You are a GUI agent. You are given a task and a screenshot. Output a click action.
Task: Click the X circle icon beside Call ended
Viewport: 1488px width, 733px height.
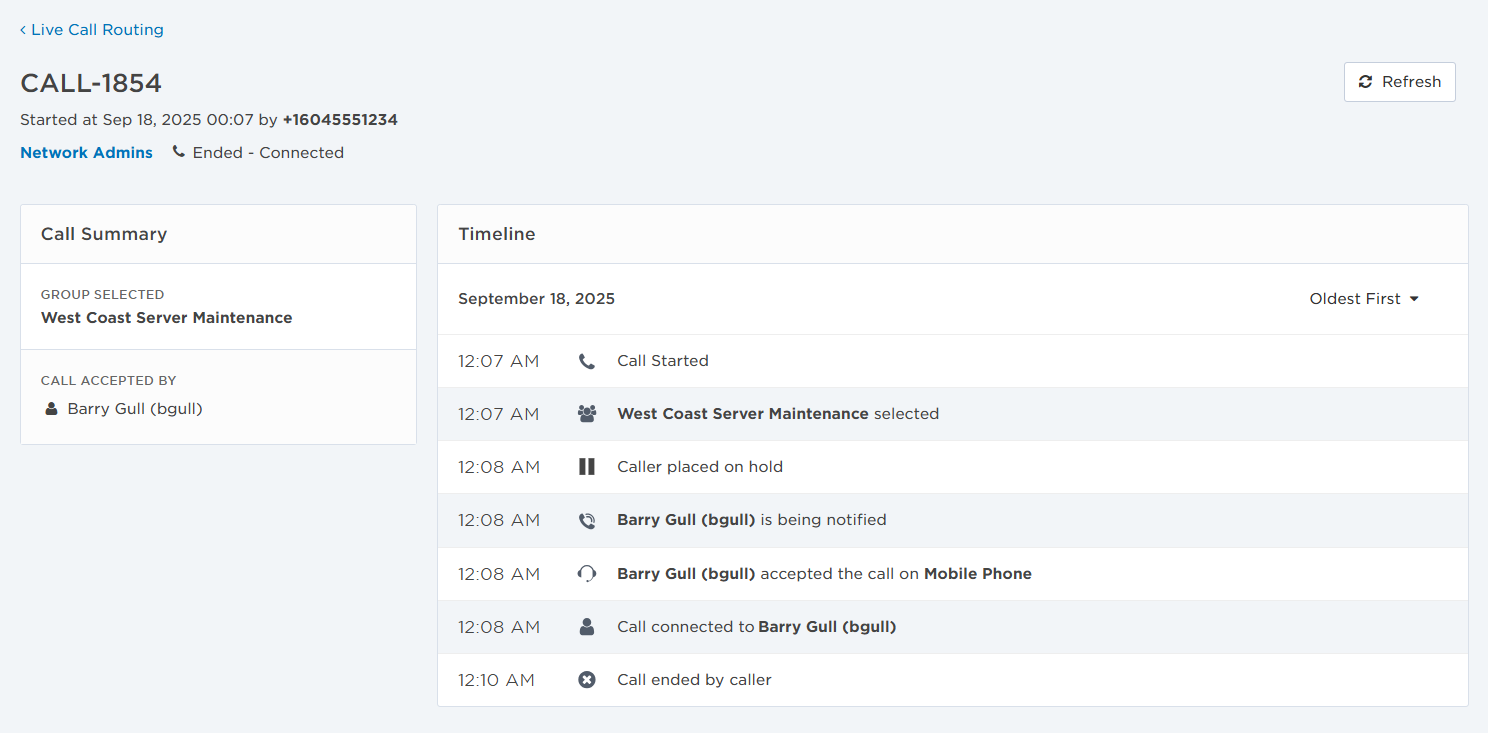point(587,680)
